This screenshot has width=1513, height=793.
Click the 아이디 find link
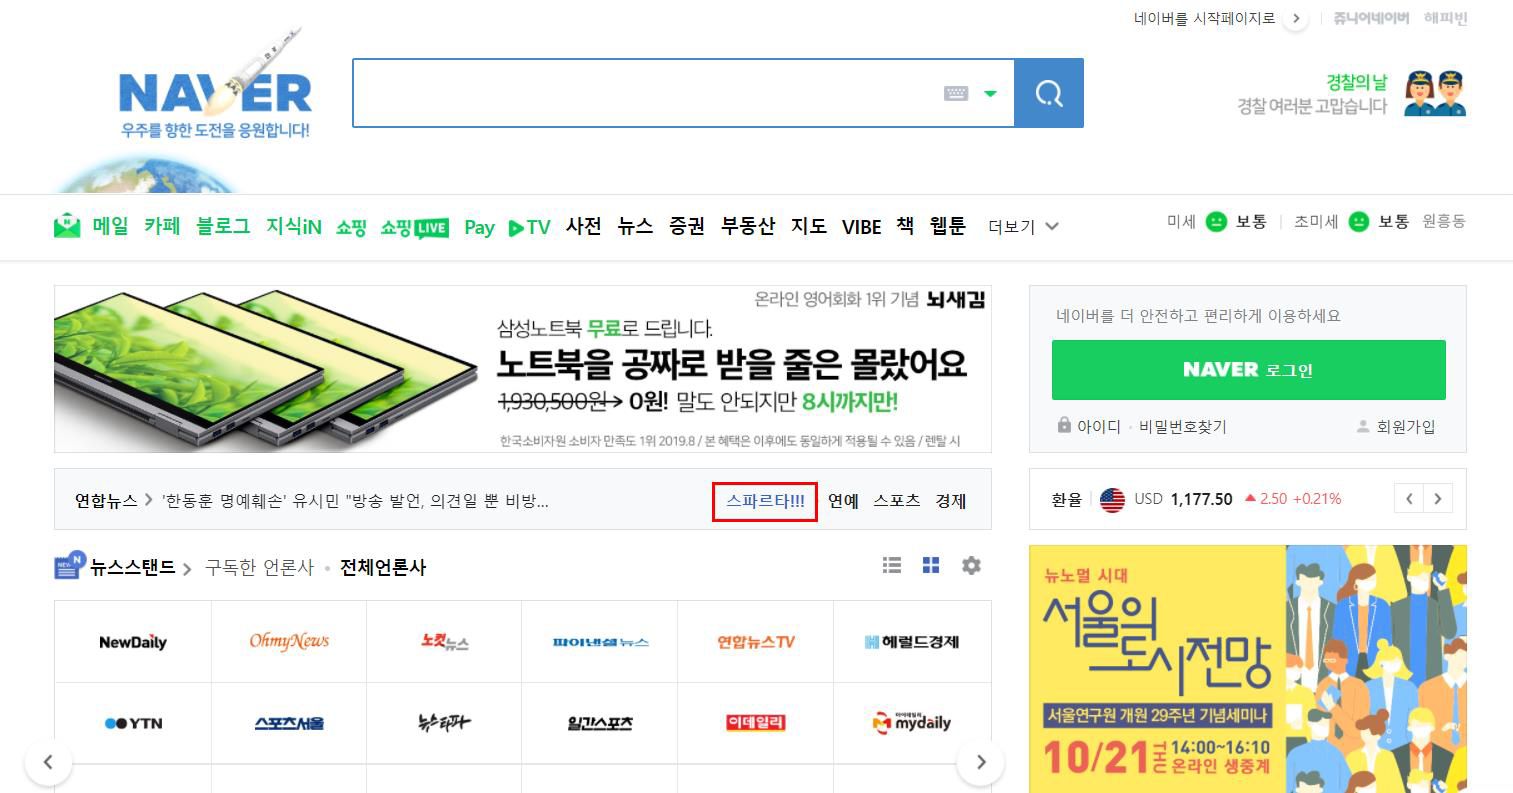coord(1099,427)
